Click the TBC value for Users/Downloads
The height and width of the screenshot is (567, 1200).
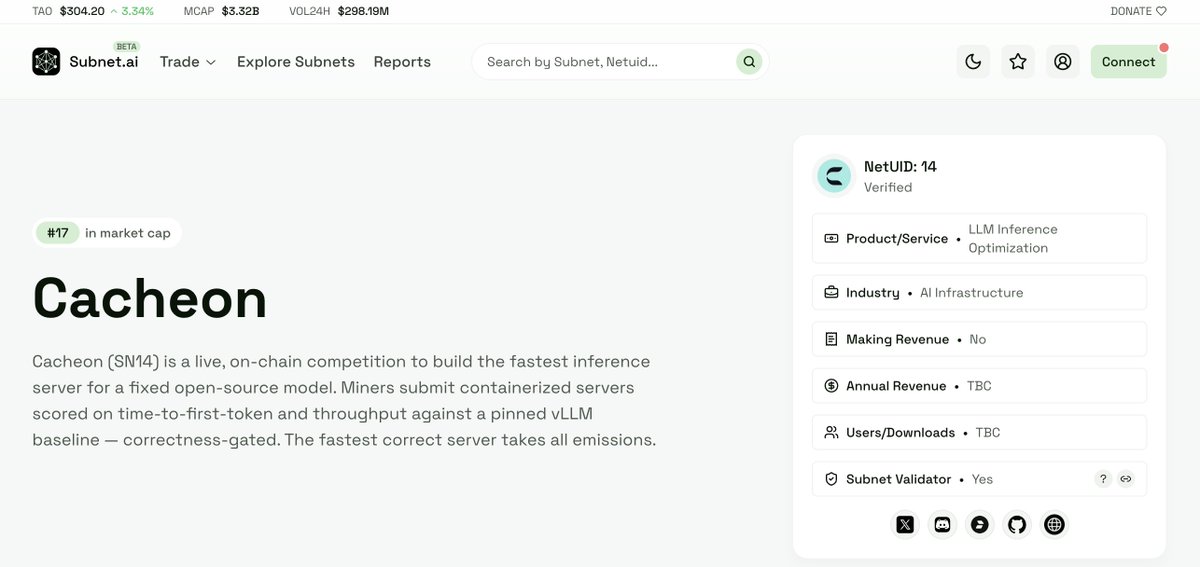tap(988, 432)
